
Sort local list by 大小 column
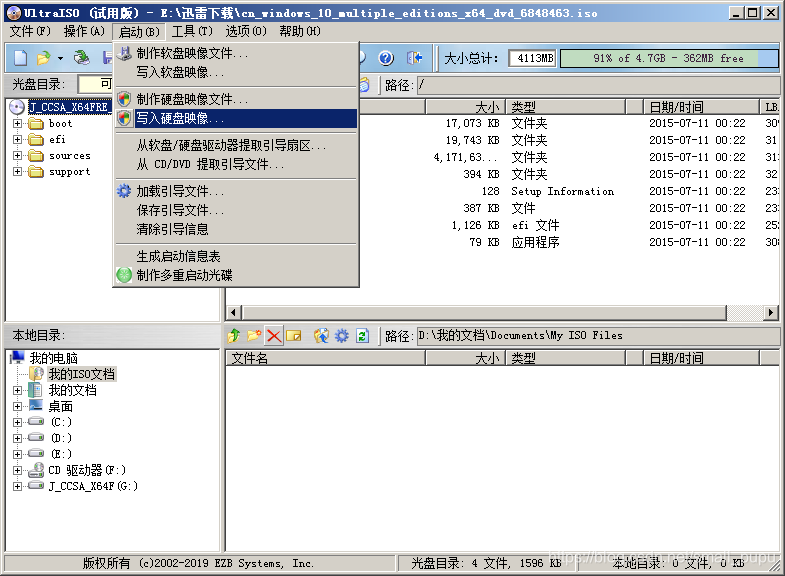click(x=466, y=358)
